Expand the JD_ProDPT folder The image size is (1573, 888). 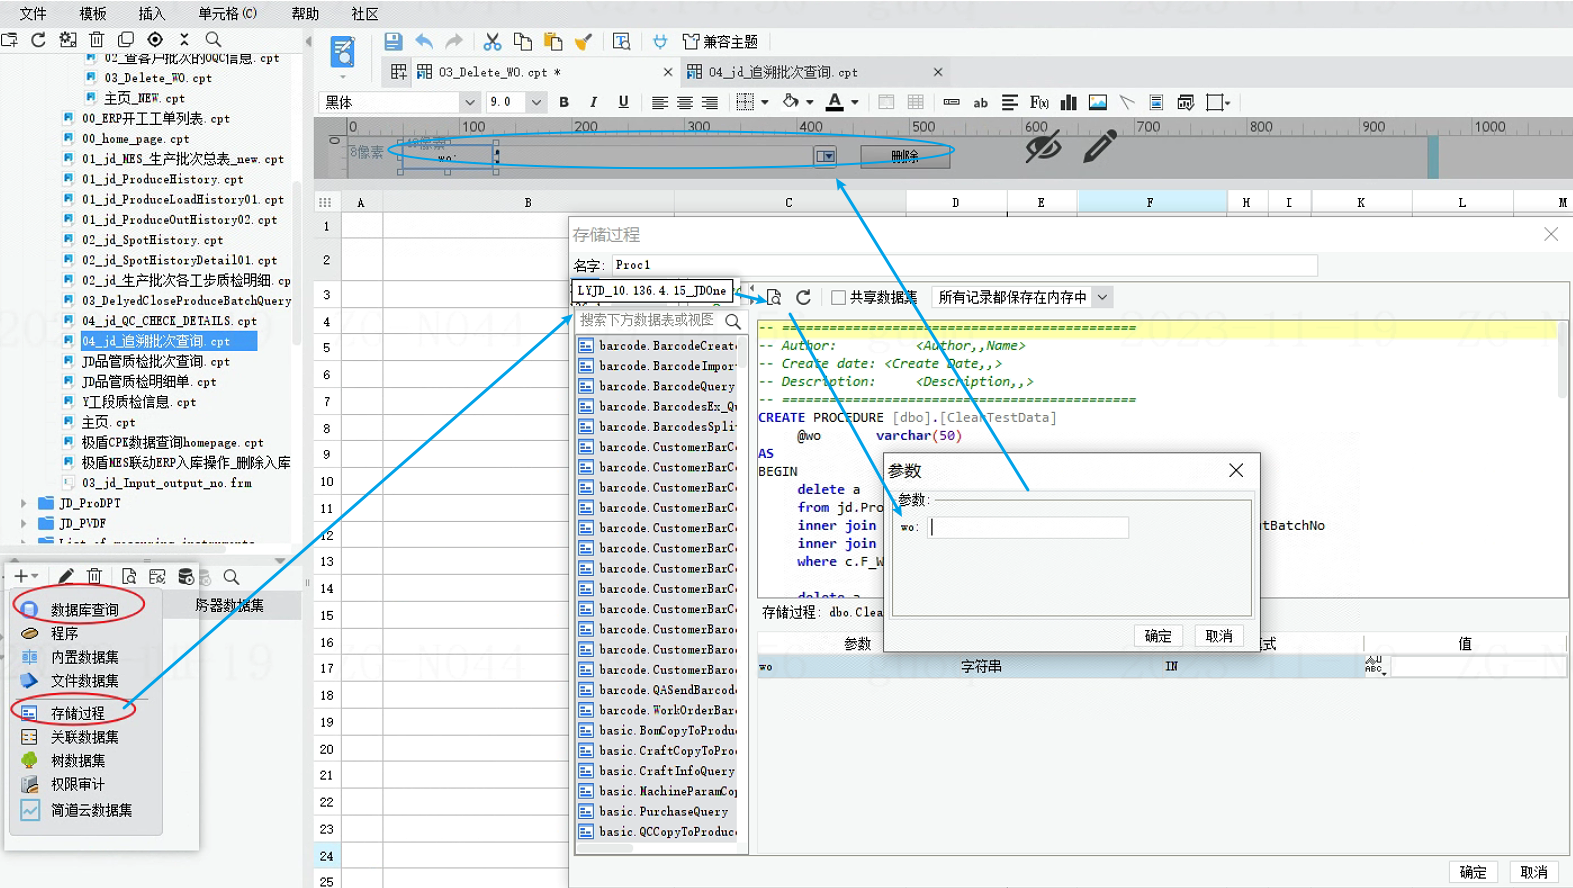point(24,503)
